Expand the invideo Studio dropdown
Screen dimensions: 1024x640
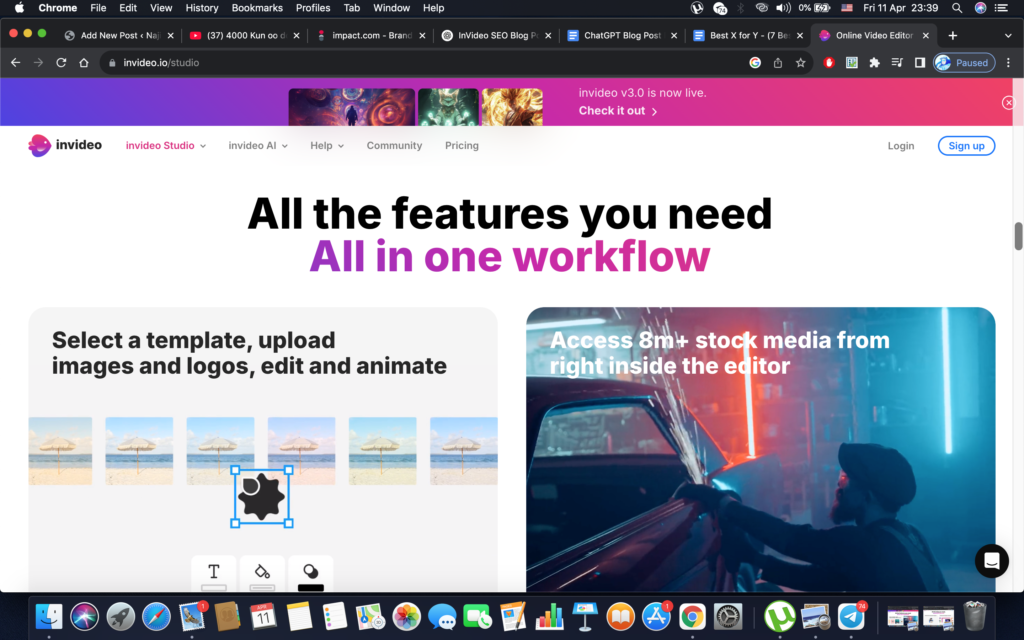[163, 145]
